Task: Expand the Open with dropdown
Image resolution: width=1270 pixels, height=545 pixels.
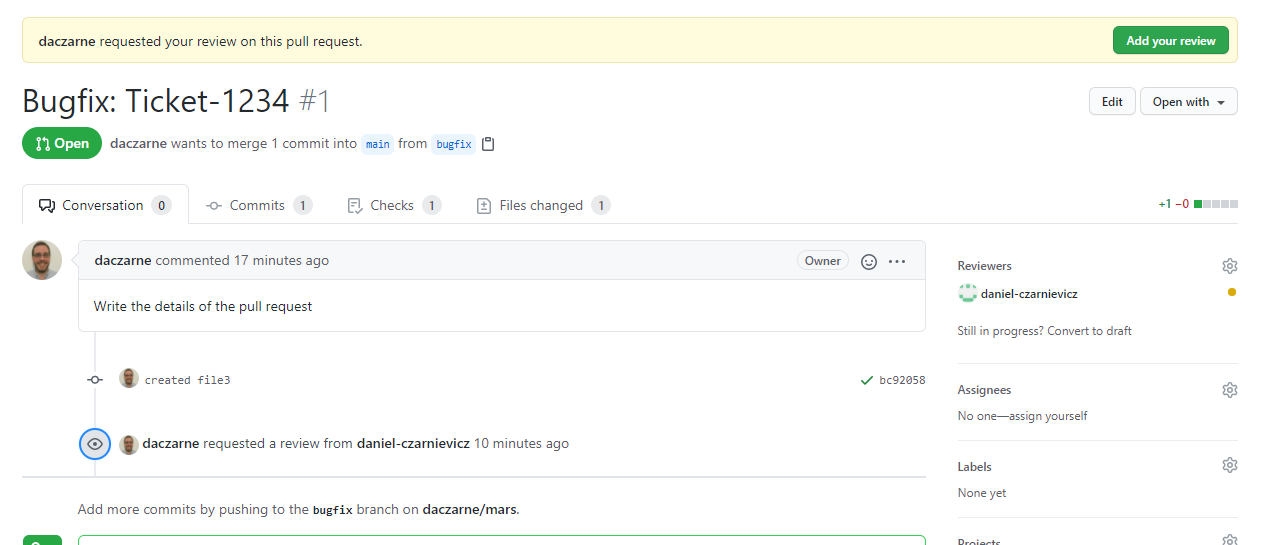Action: tap(1188, 102)
